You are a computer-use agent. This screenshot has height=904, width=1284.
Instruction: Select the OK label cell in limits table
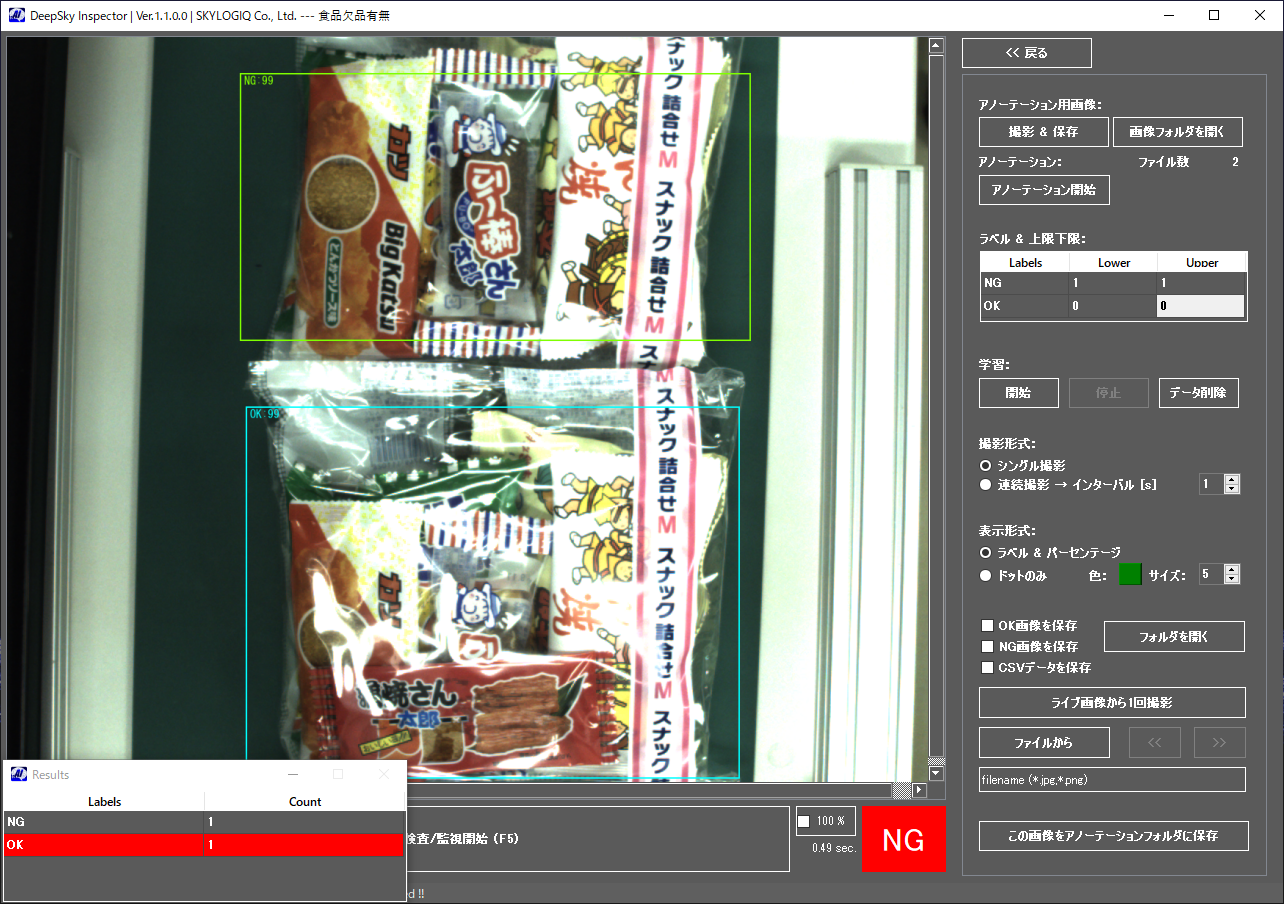click(1025, 306)
